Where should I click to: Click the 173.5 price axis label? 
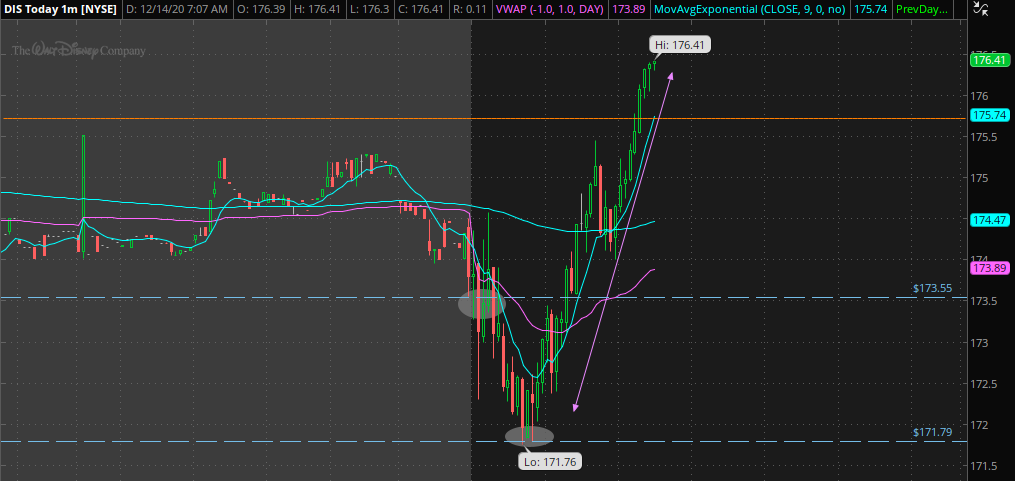[984, 302]
